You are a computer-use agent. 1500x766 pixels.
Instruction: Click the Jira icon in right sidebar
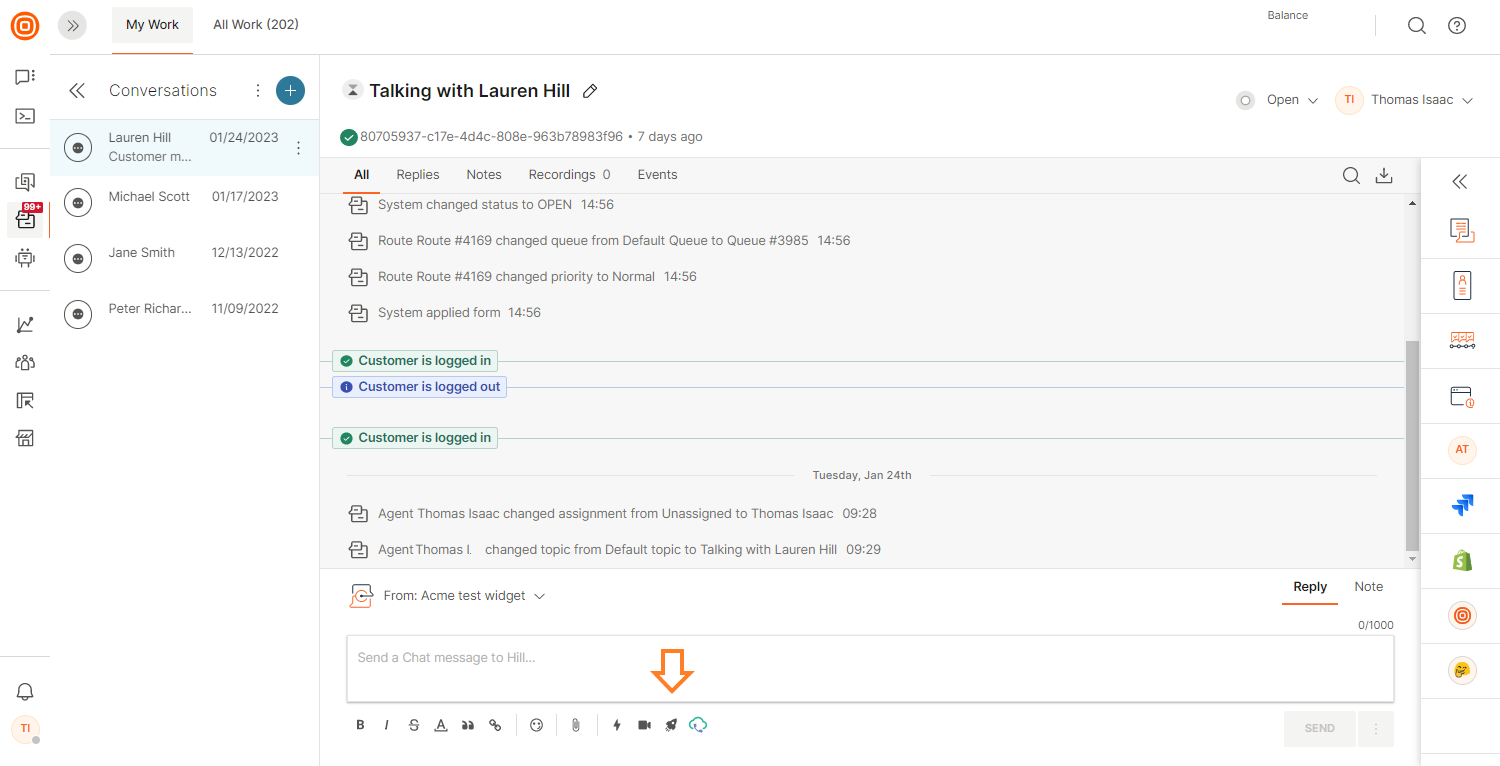(x=1462, y=506)
